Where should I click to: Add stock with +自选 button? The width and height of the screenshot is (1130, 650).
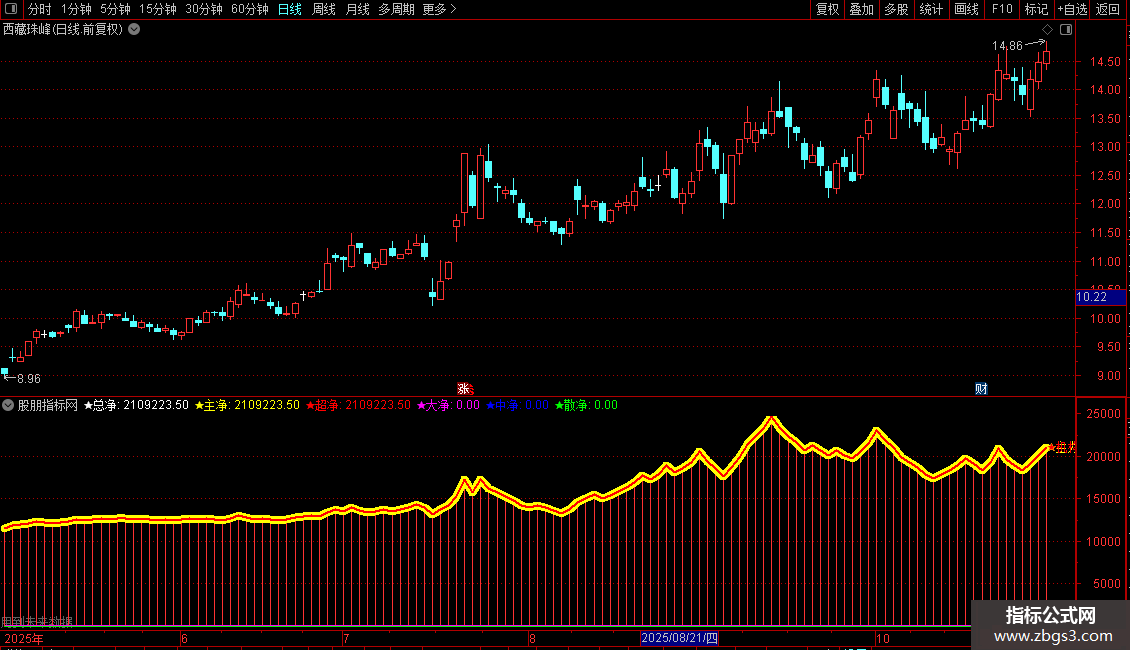click(x=1072, y=9)
